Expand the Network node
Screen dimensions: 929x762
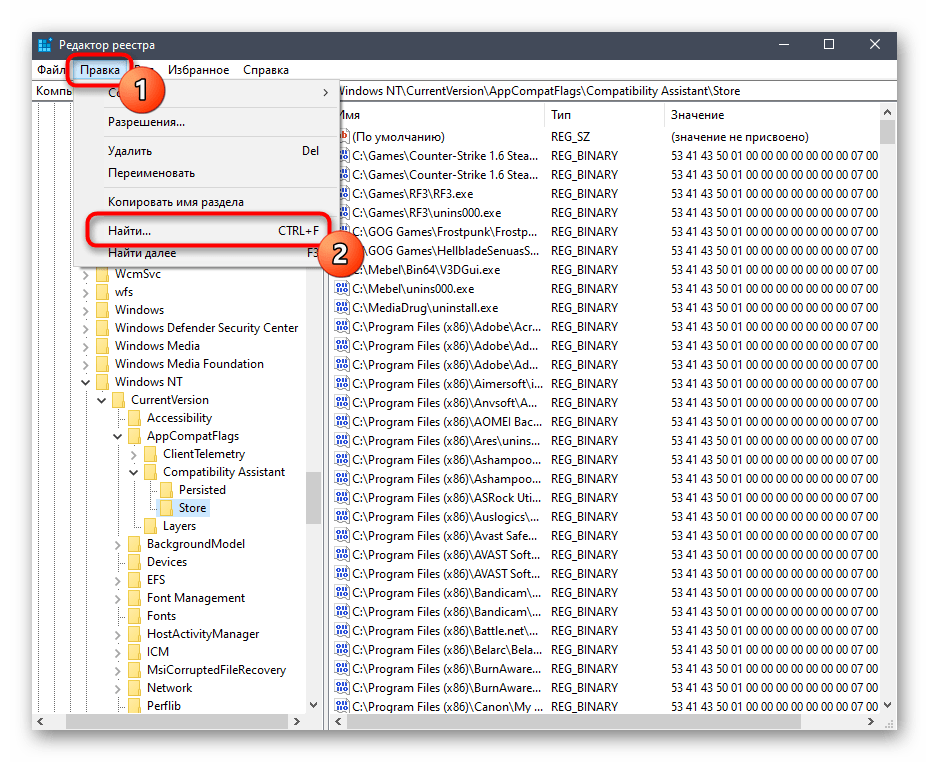click(x=118, y=689)
